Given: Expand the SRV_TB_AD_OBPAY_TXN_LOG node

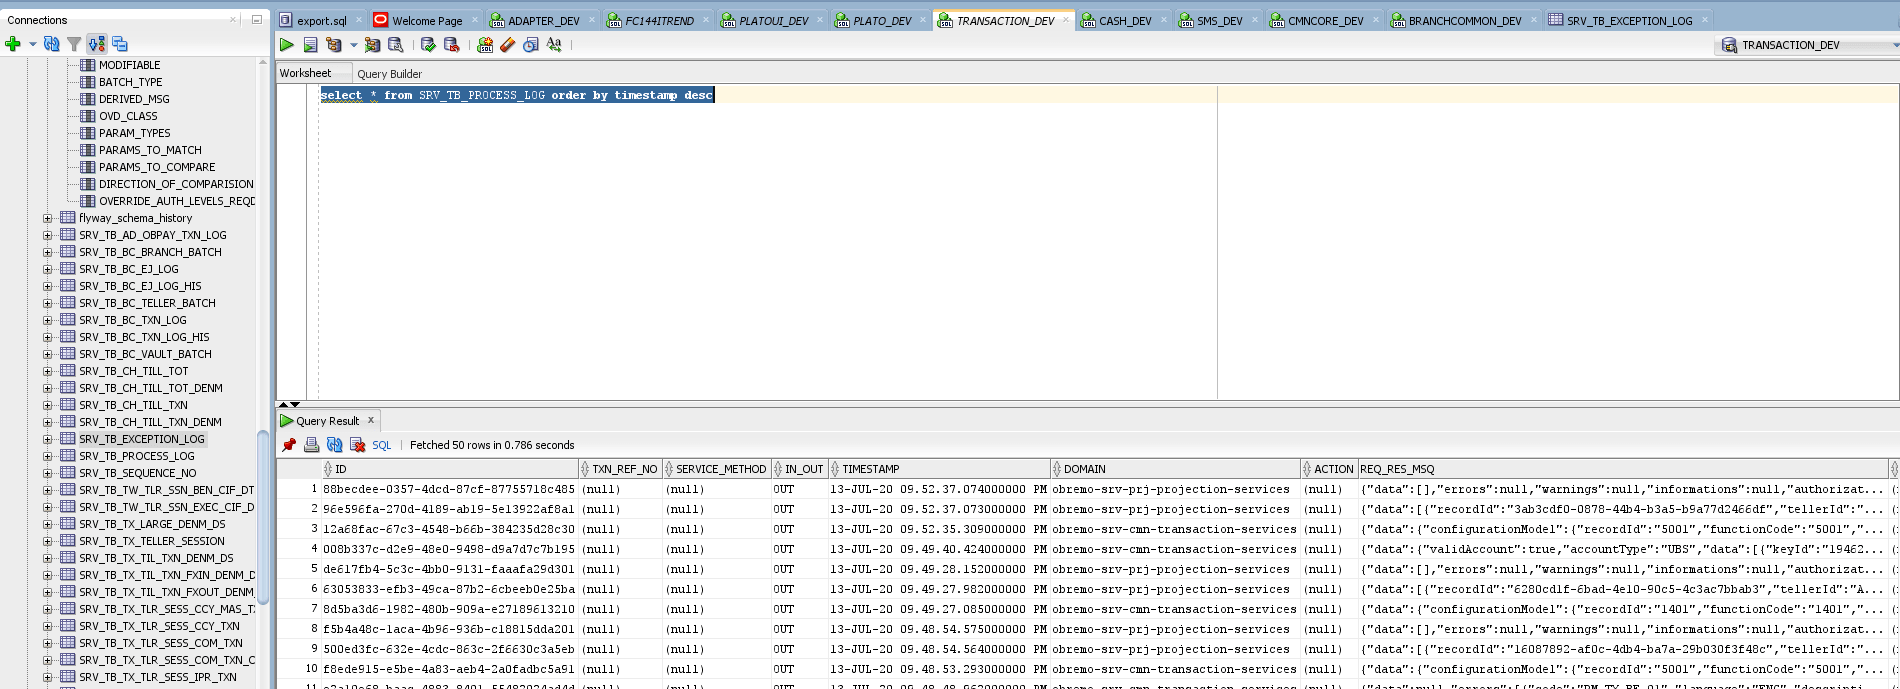Looking at the screenshot, I should pyautogui.click(x=47, y=235).
